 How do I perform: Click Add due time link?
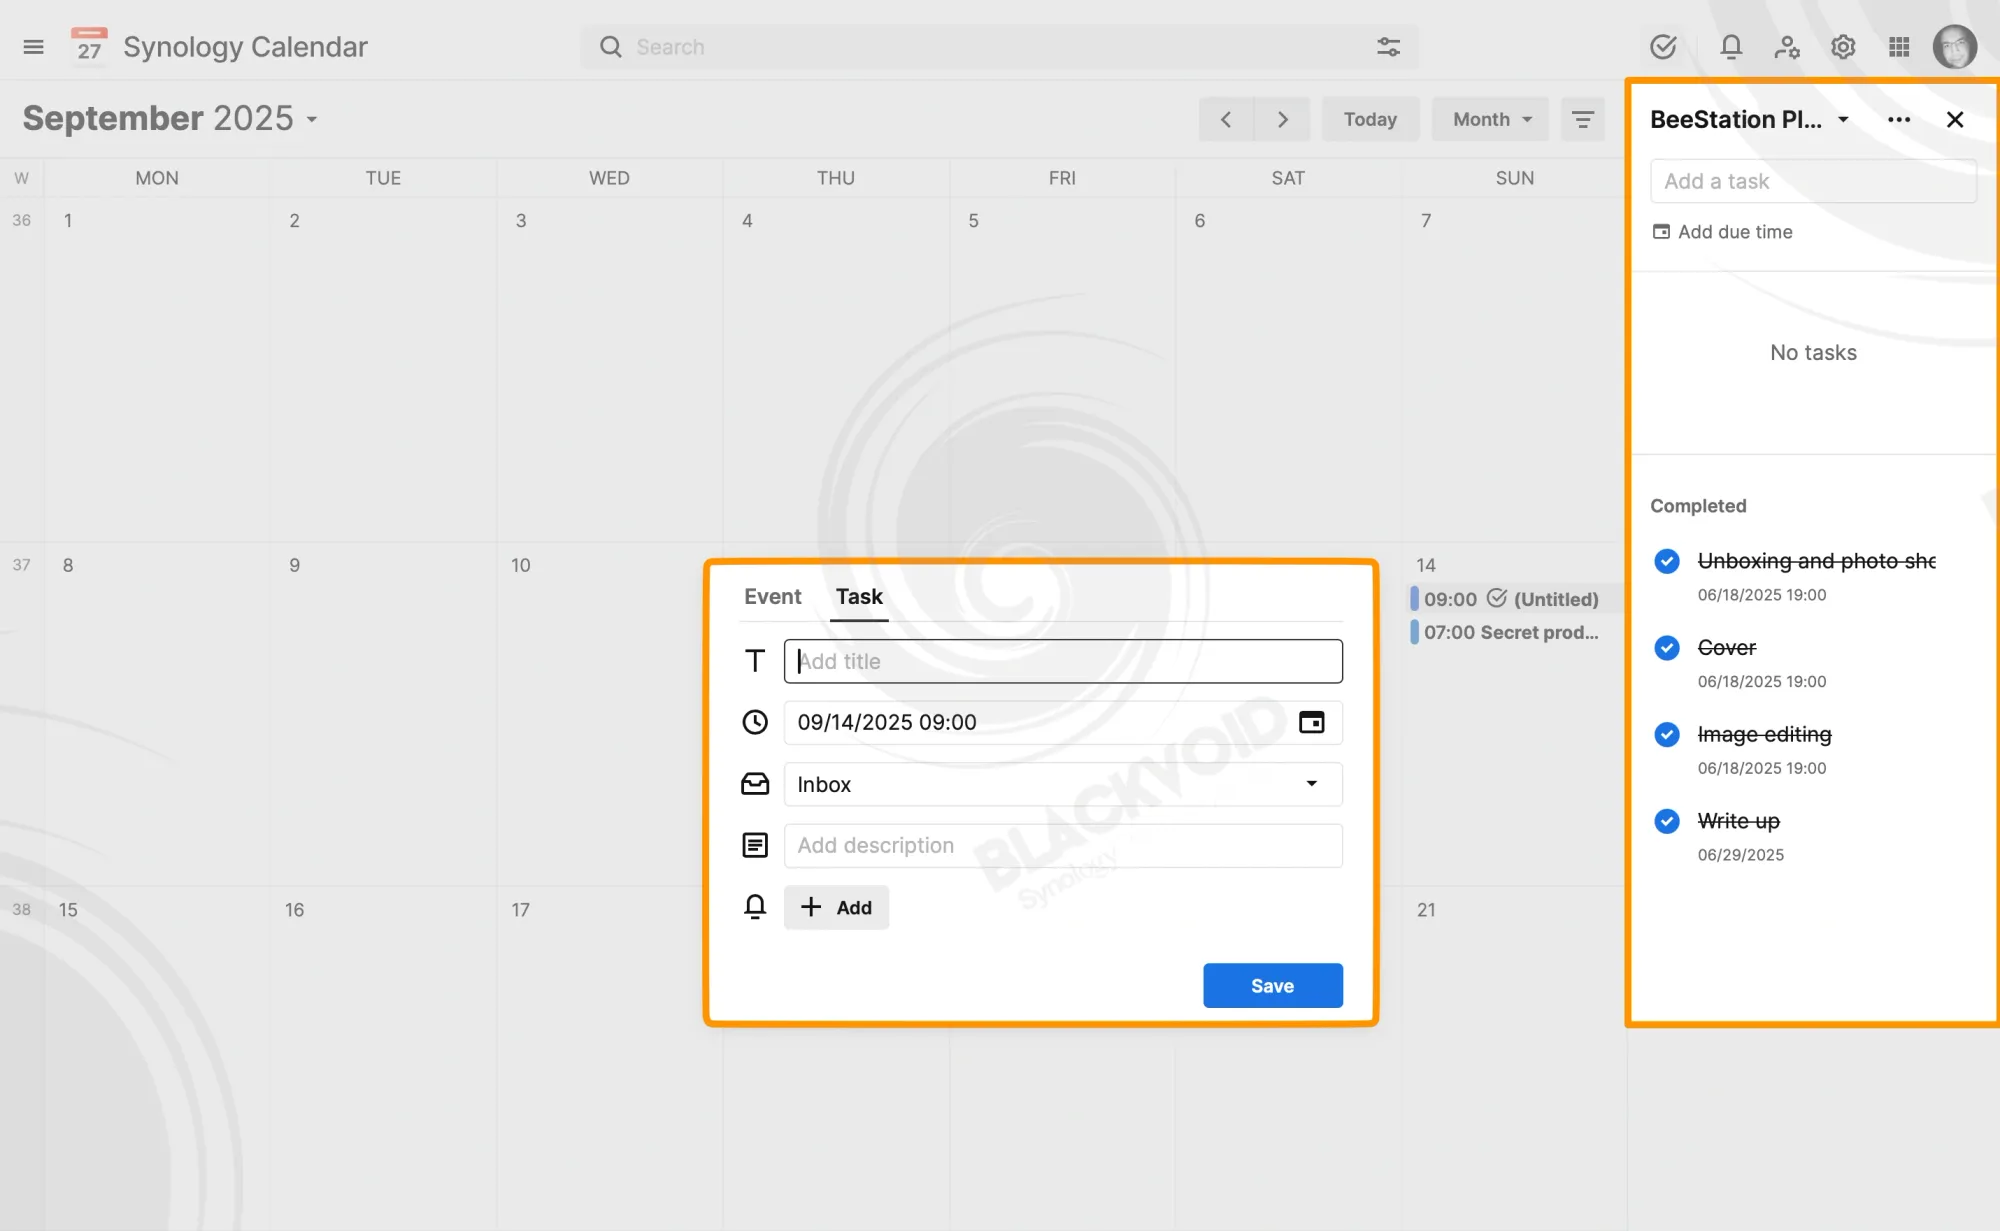pyautogui.click(x=1734, y=232)
